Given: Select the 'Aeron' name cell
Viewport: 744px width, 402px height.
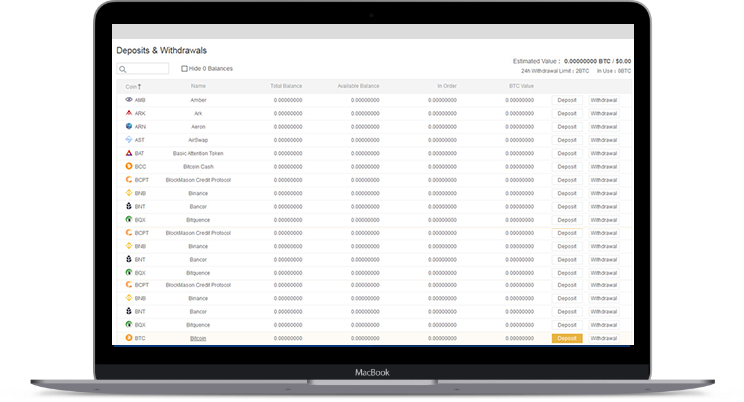Looking at the screenshot, I should 198,127.
